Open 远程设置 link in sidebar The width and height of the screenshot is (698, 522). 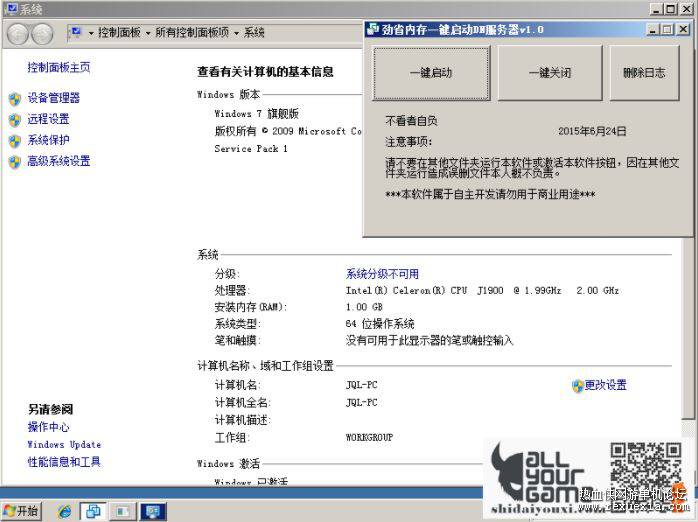click(x=49, y=119)
